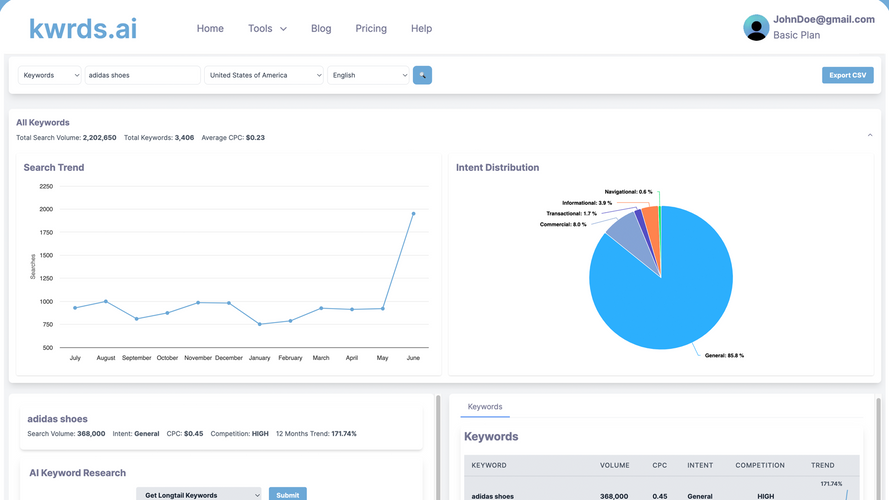Collapse the All Keywords section chevron
Viewport: 889px width, 500px height.
point(870,135)
